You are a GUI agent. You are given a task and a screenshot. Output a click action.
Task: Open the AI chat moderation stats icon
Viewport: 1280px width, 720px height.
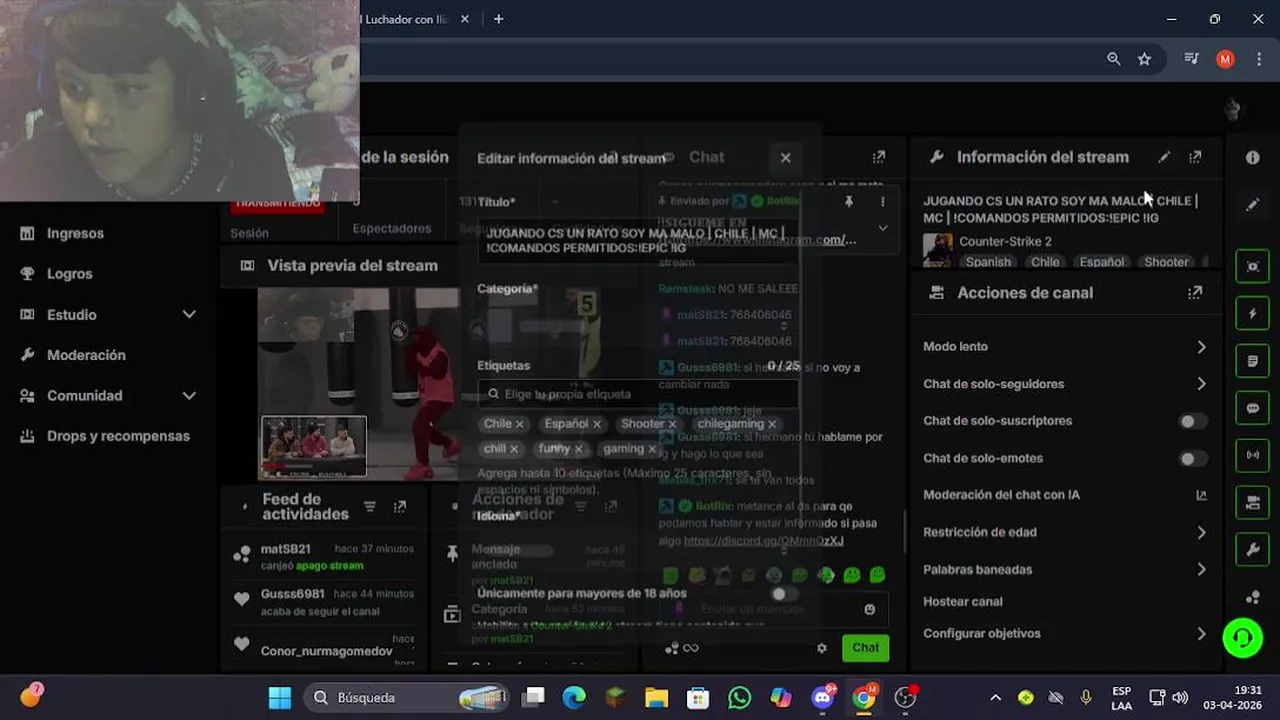[1201, 495]
